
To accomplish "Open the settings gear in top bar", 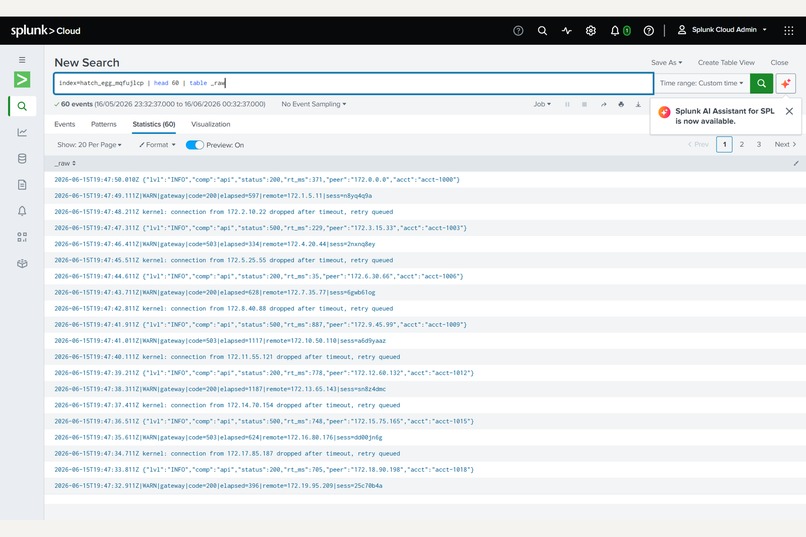I will pyautogui.click(x=591, y=31).
